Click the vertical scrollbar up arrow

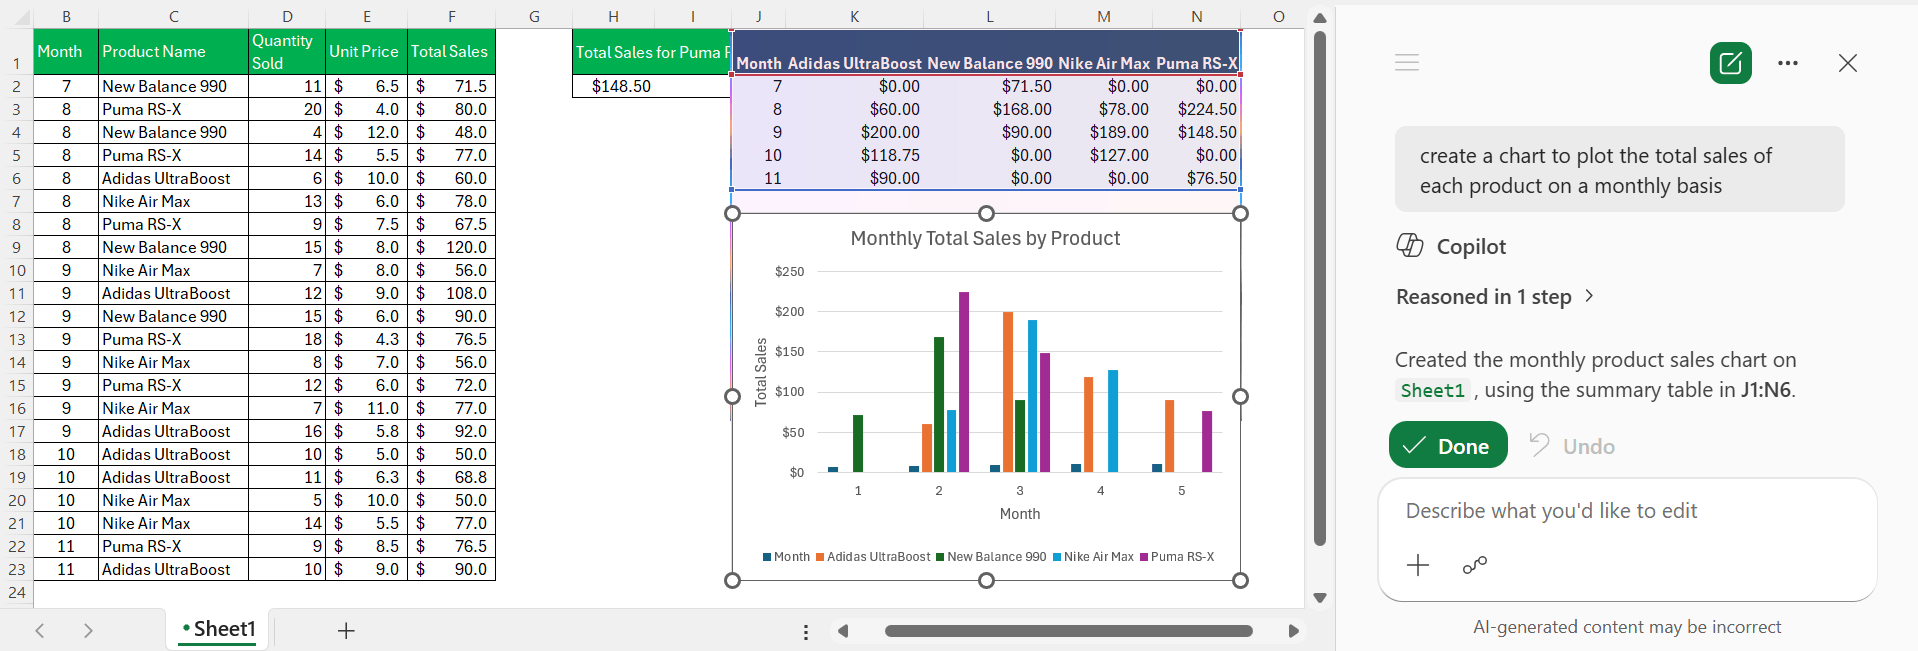1319,18
